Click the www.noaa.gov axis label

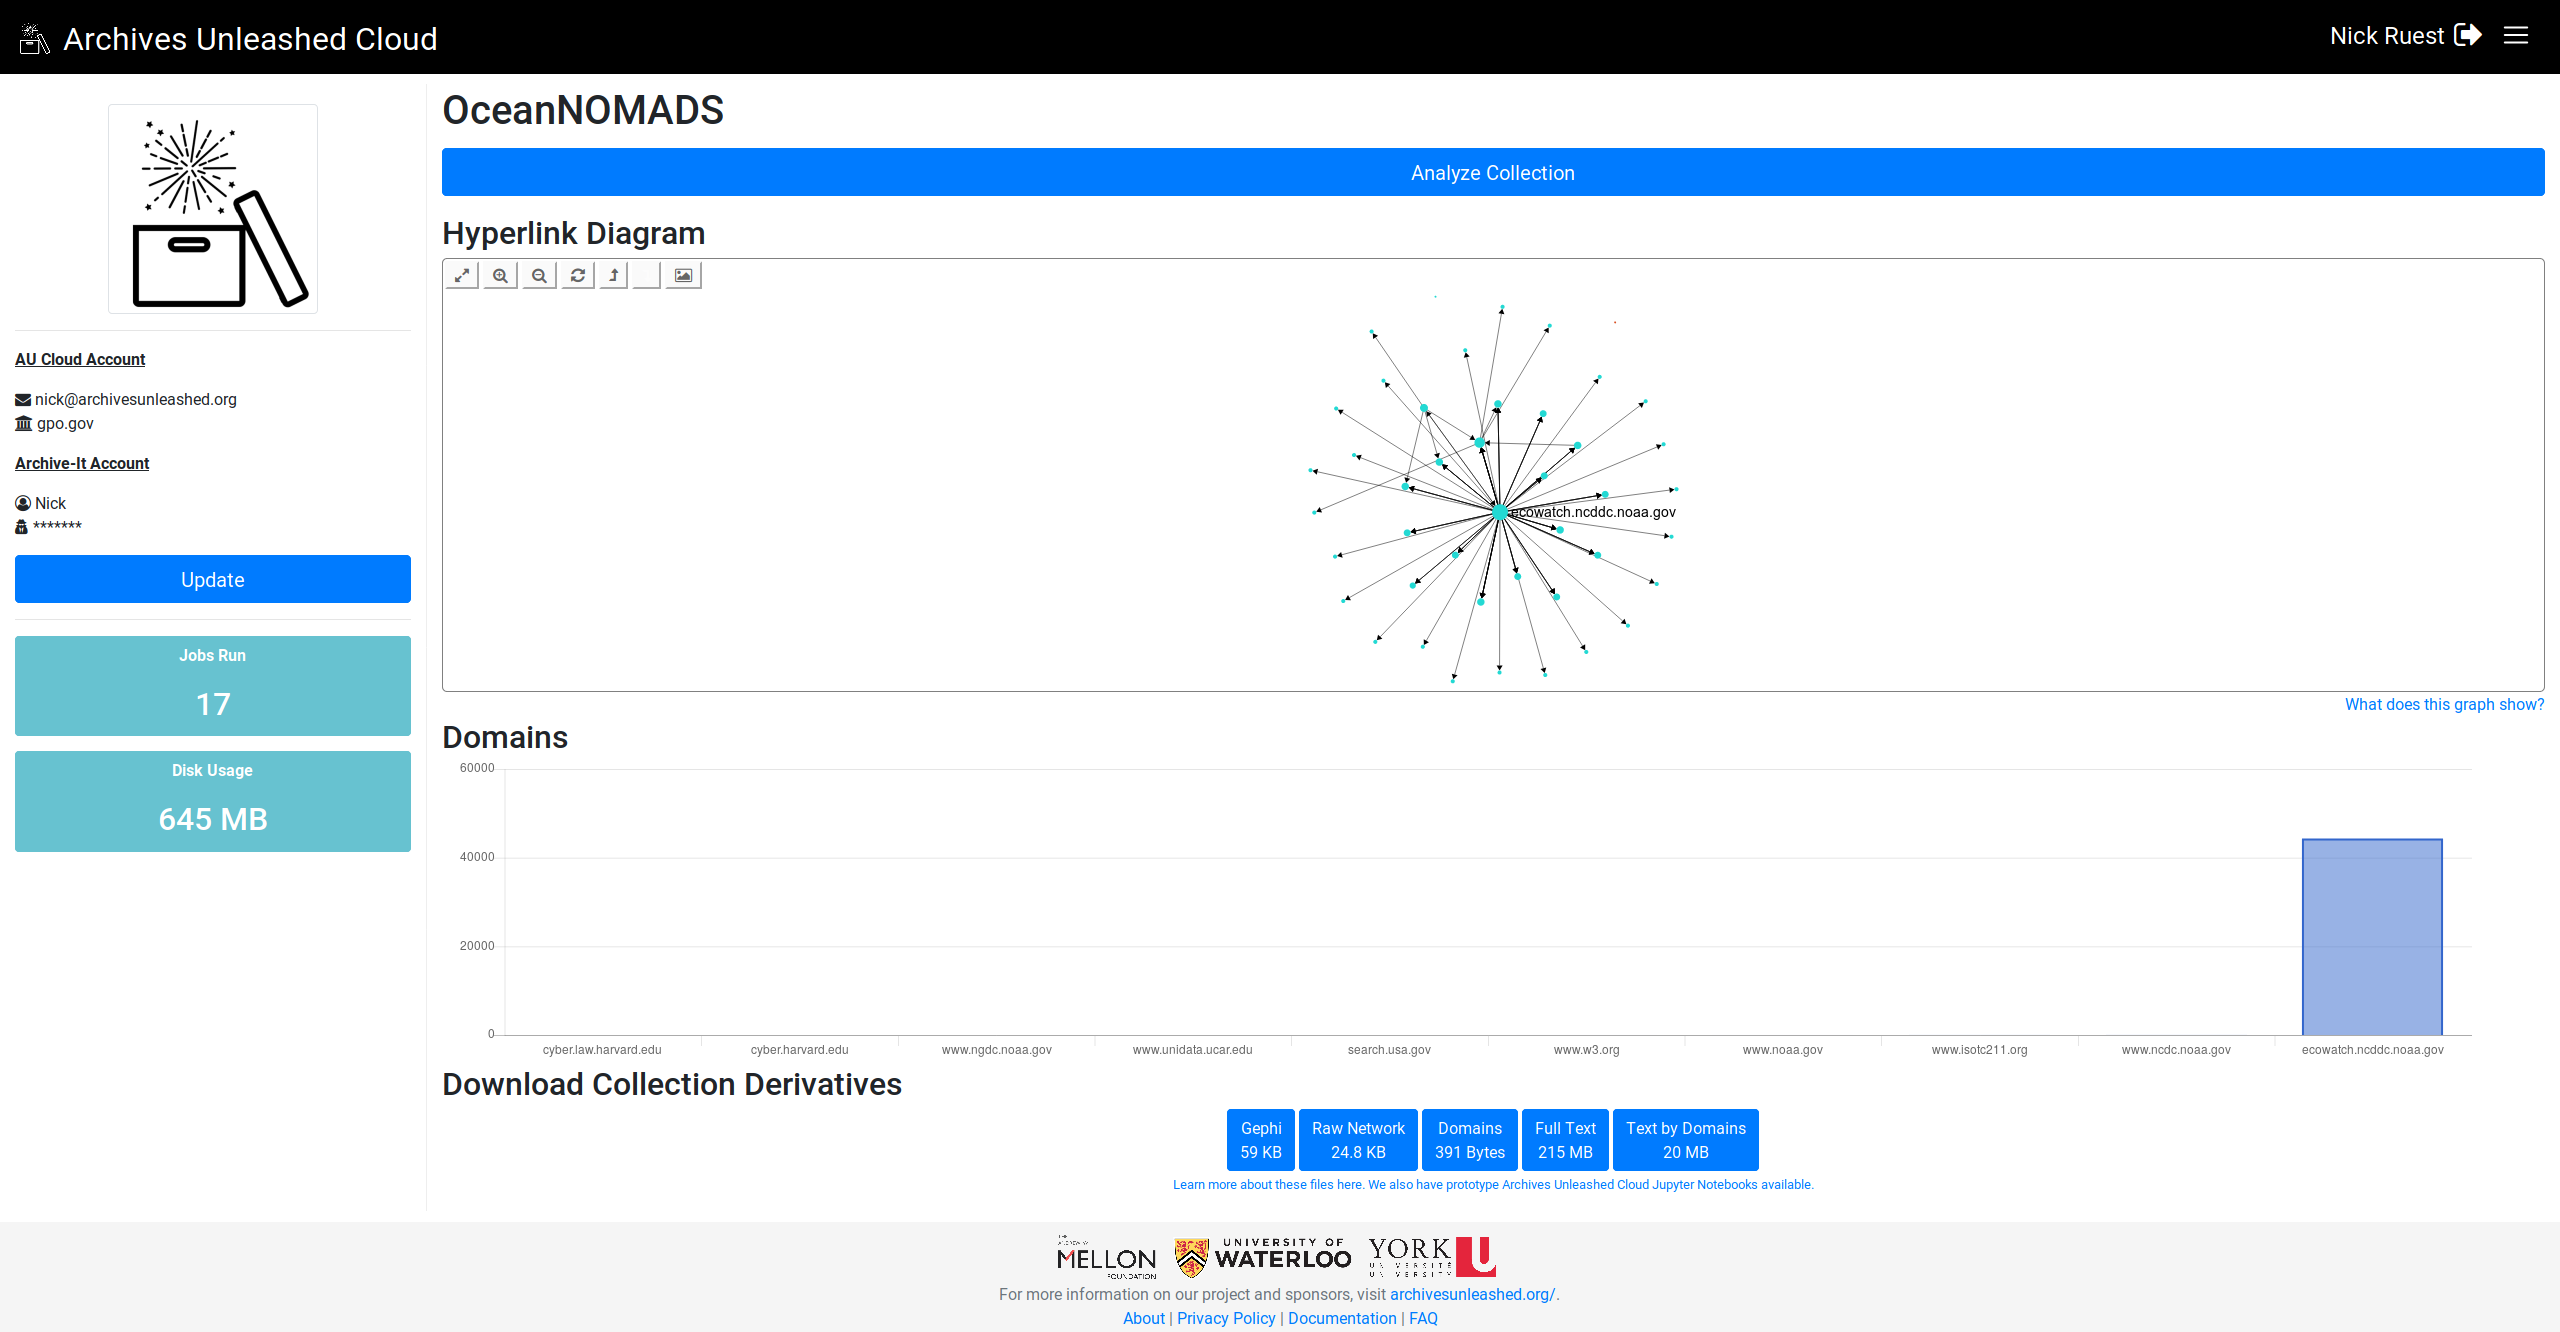click(x=1783, y=1050)
